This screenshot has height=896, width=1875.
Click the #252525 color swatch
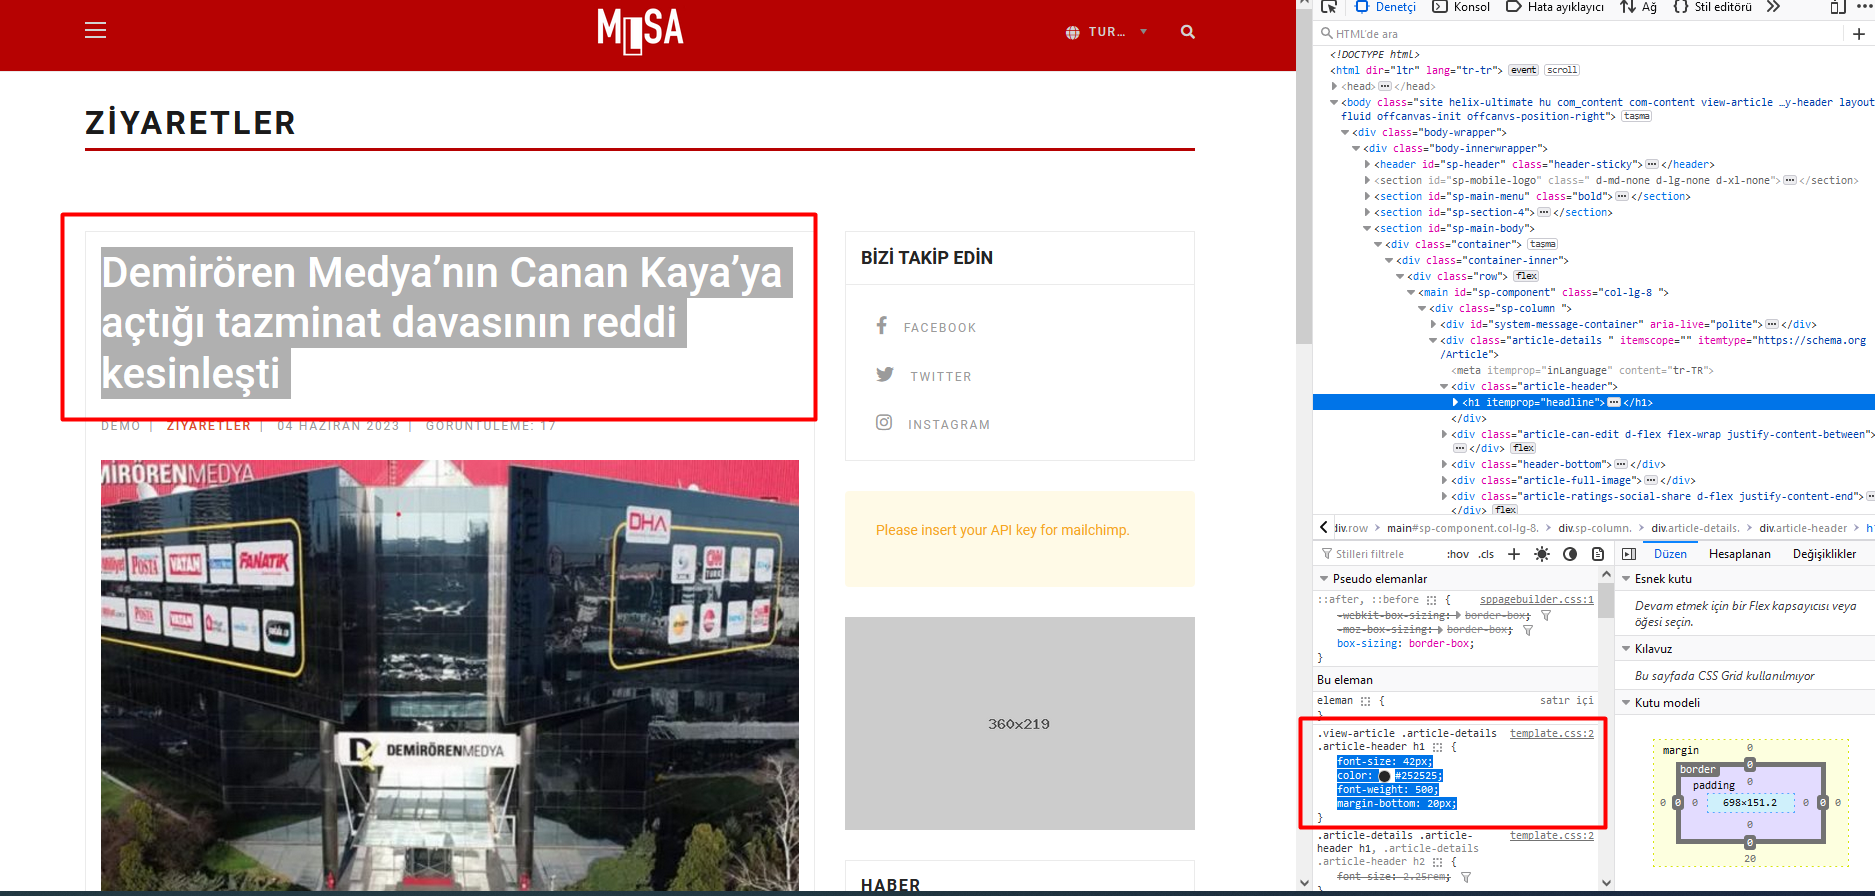coord(1384,776)
